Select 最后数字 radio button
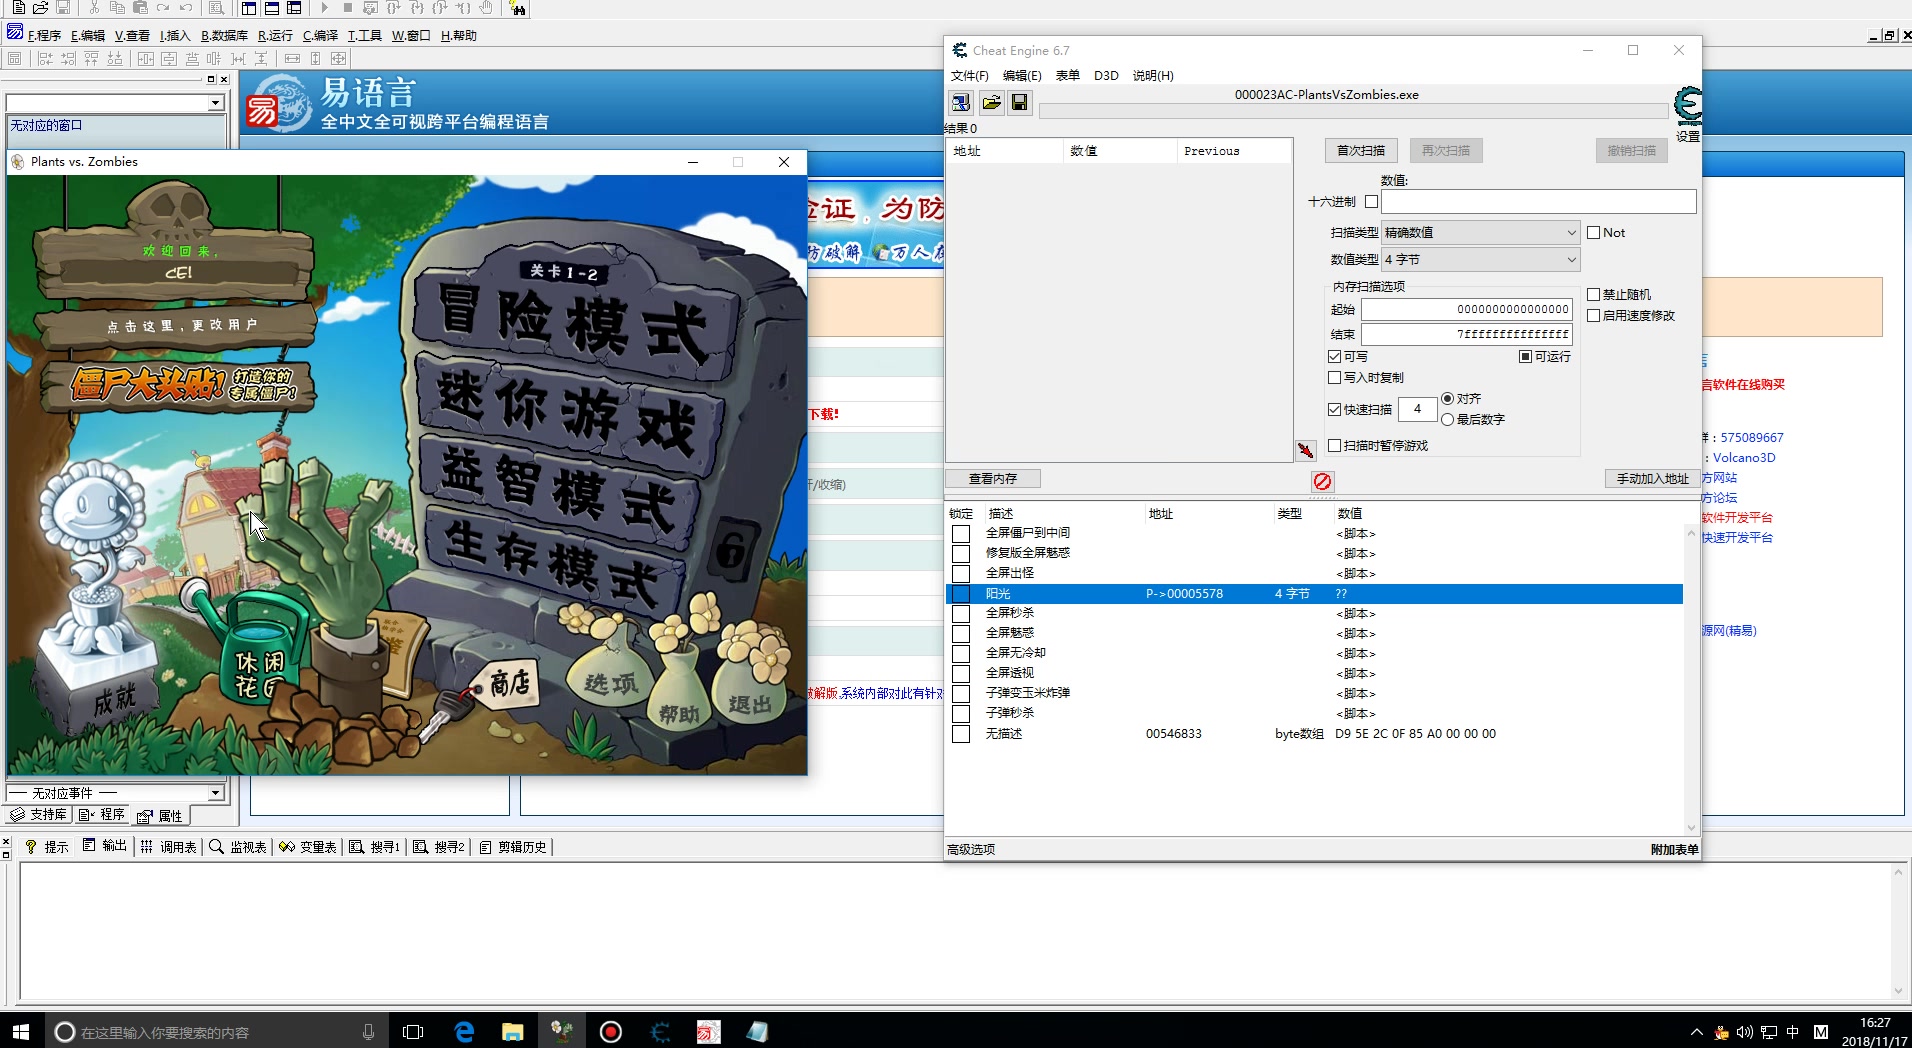Image resolution: width=1912 pixels, height=1048 pixels. (x=1447, y=420)
